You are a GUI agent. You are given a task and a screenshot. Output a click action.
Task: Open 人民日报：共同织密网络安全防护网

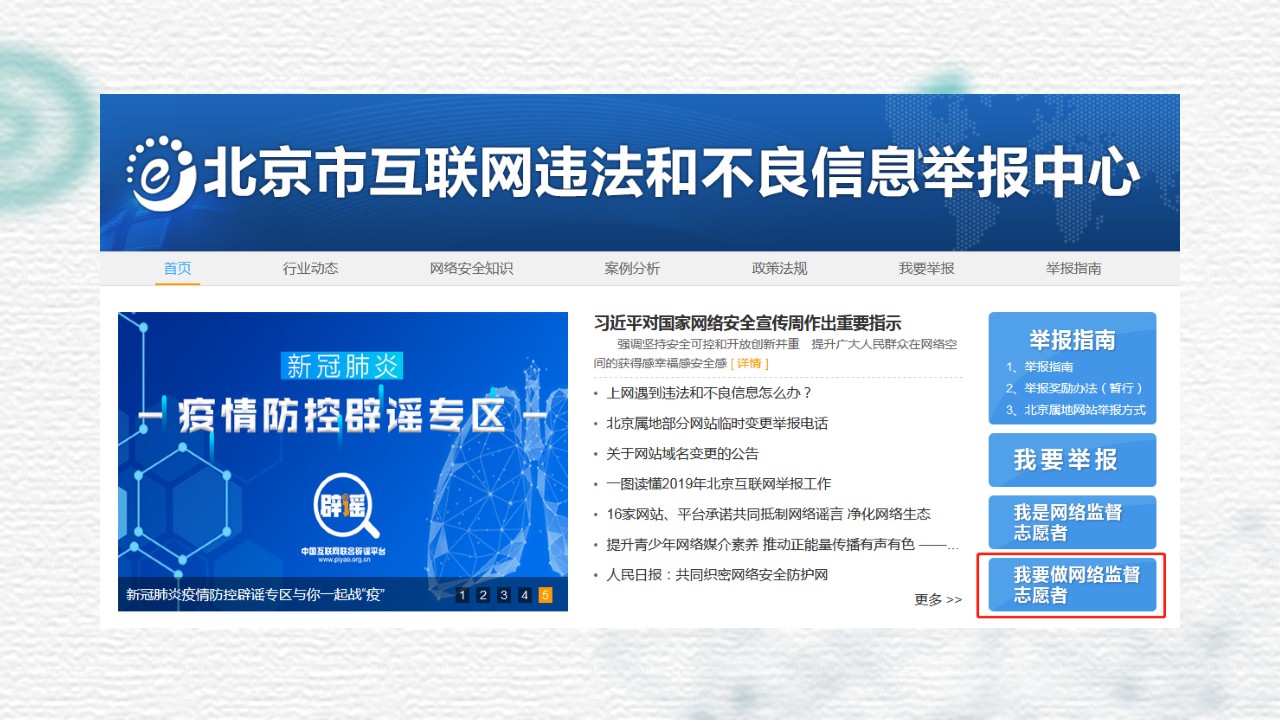point(717,575)
